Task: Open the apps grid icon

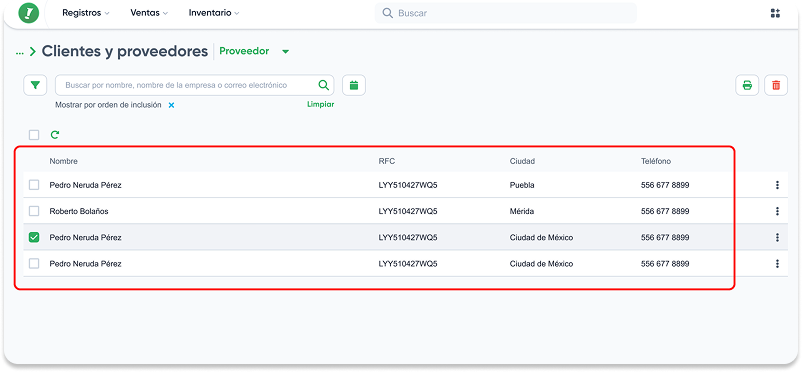Action: coord(775,13)
